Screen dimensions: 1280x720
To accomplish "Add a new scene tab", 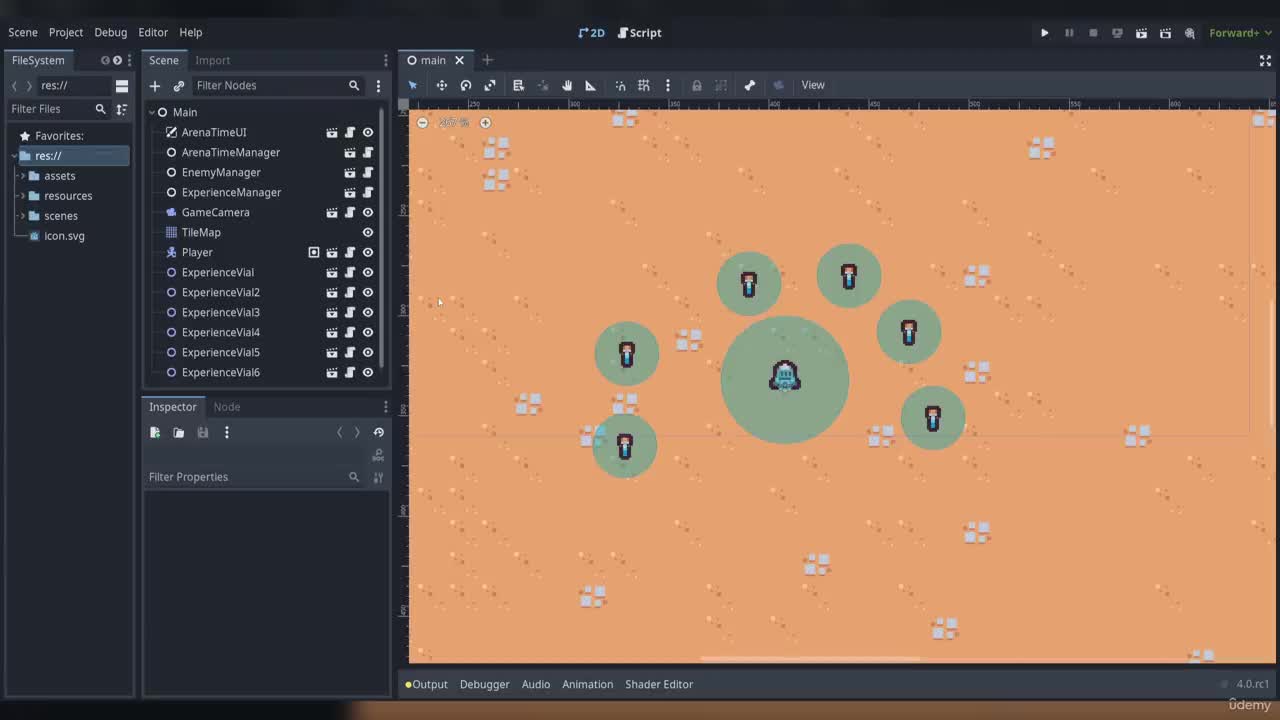I will click(487, 60).
